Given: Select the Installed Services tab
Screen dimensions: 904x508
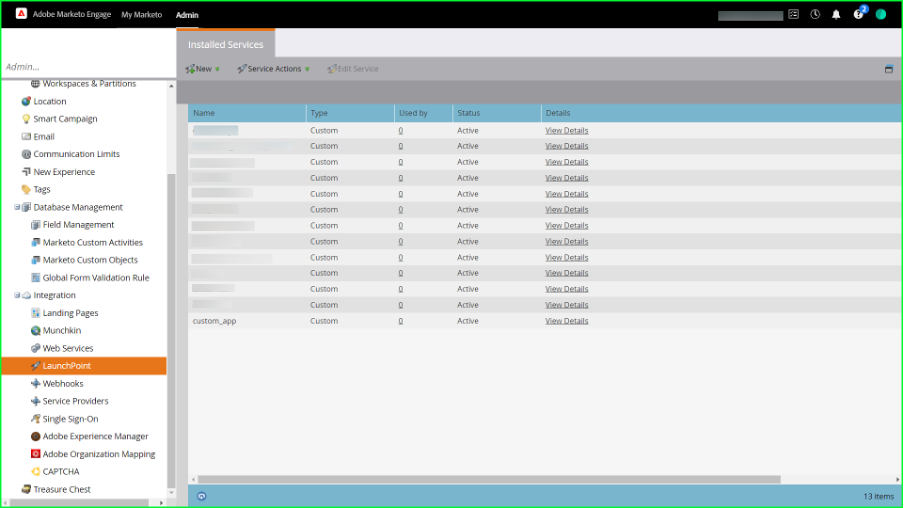Looking at the screenshot, I should (225, 44).
